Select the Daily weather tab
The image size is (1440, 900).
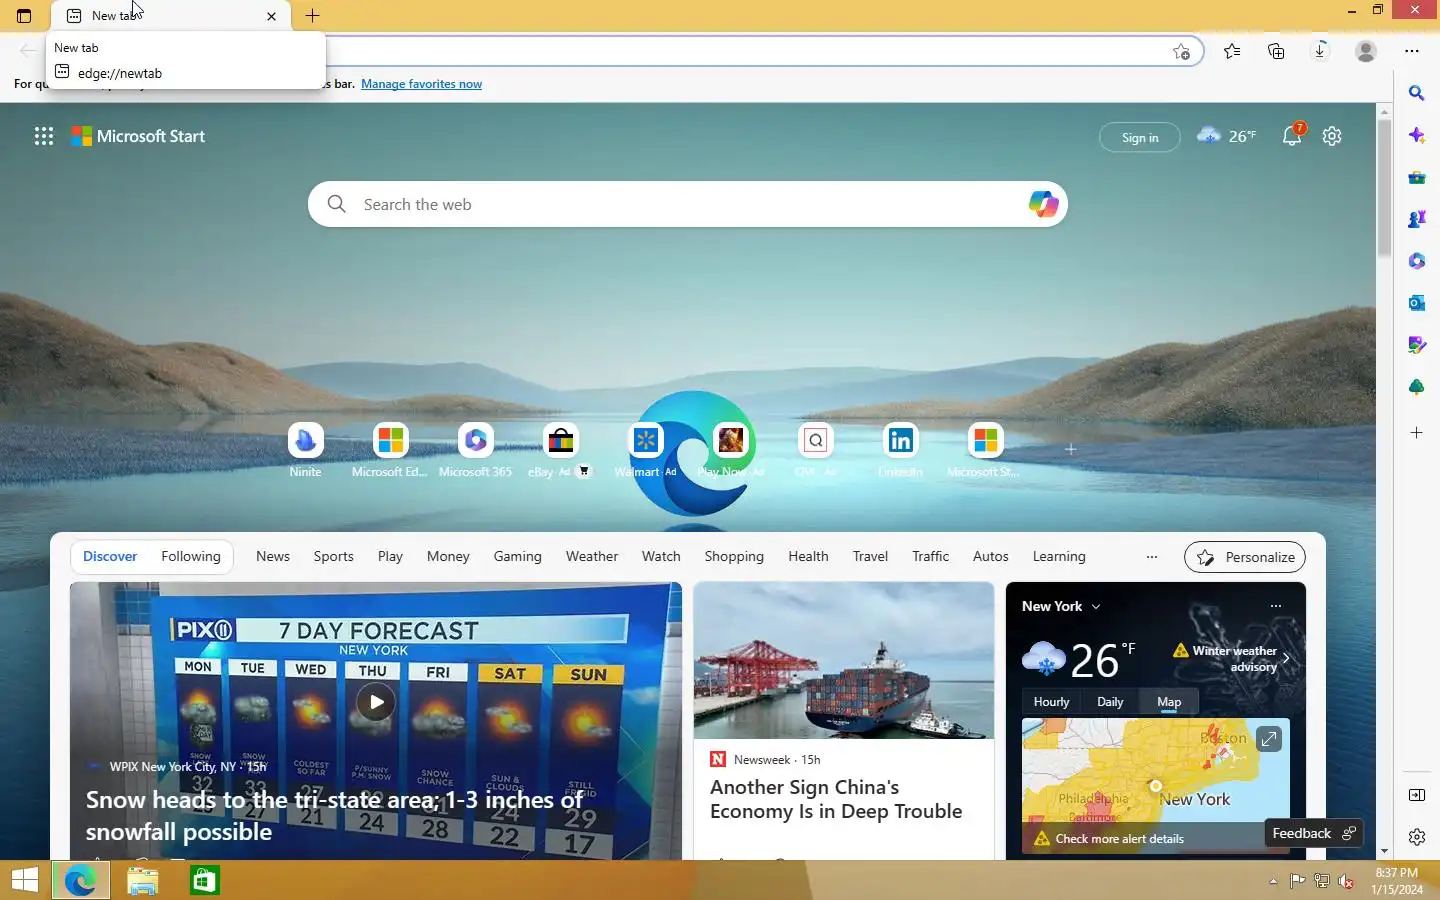(1110, 702)
